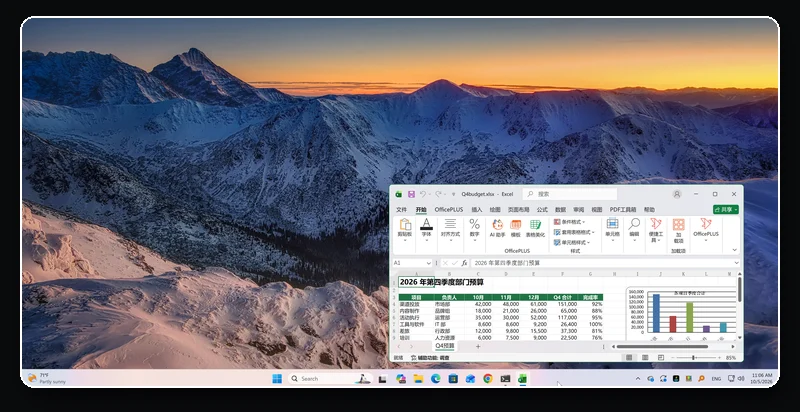Image resolution: width=800 pixels, height=412 pixels.
Task: Open the 编辑 editing group with magnifier
Action: click(x=634, y=229)
